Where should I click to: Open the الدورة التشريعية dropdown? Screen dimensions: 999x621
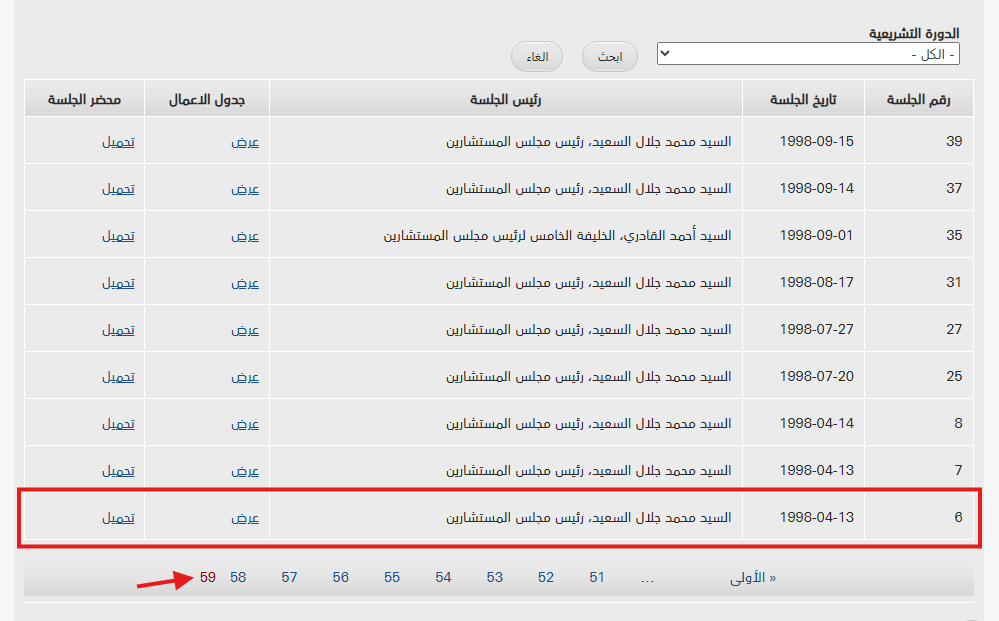pos(808,54)
